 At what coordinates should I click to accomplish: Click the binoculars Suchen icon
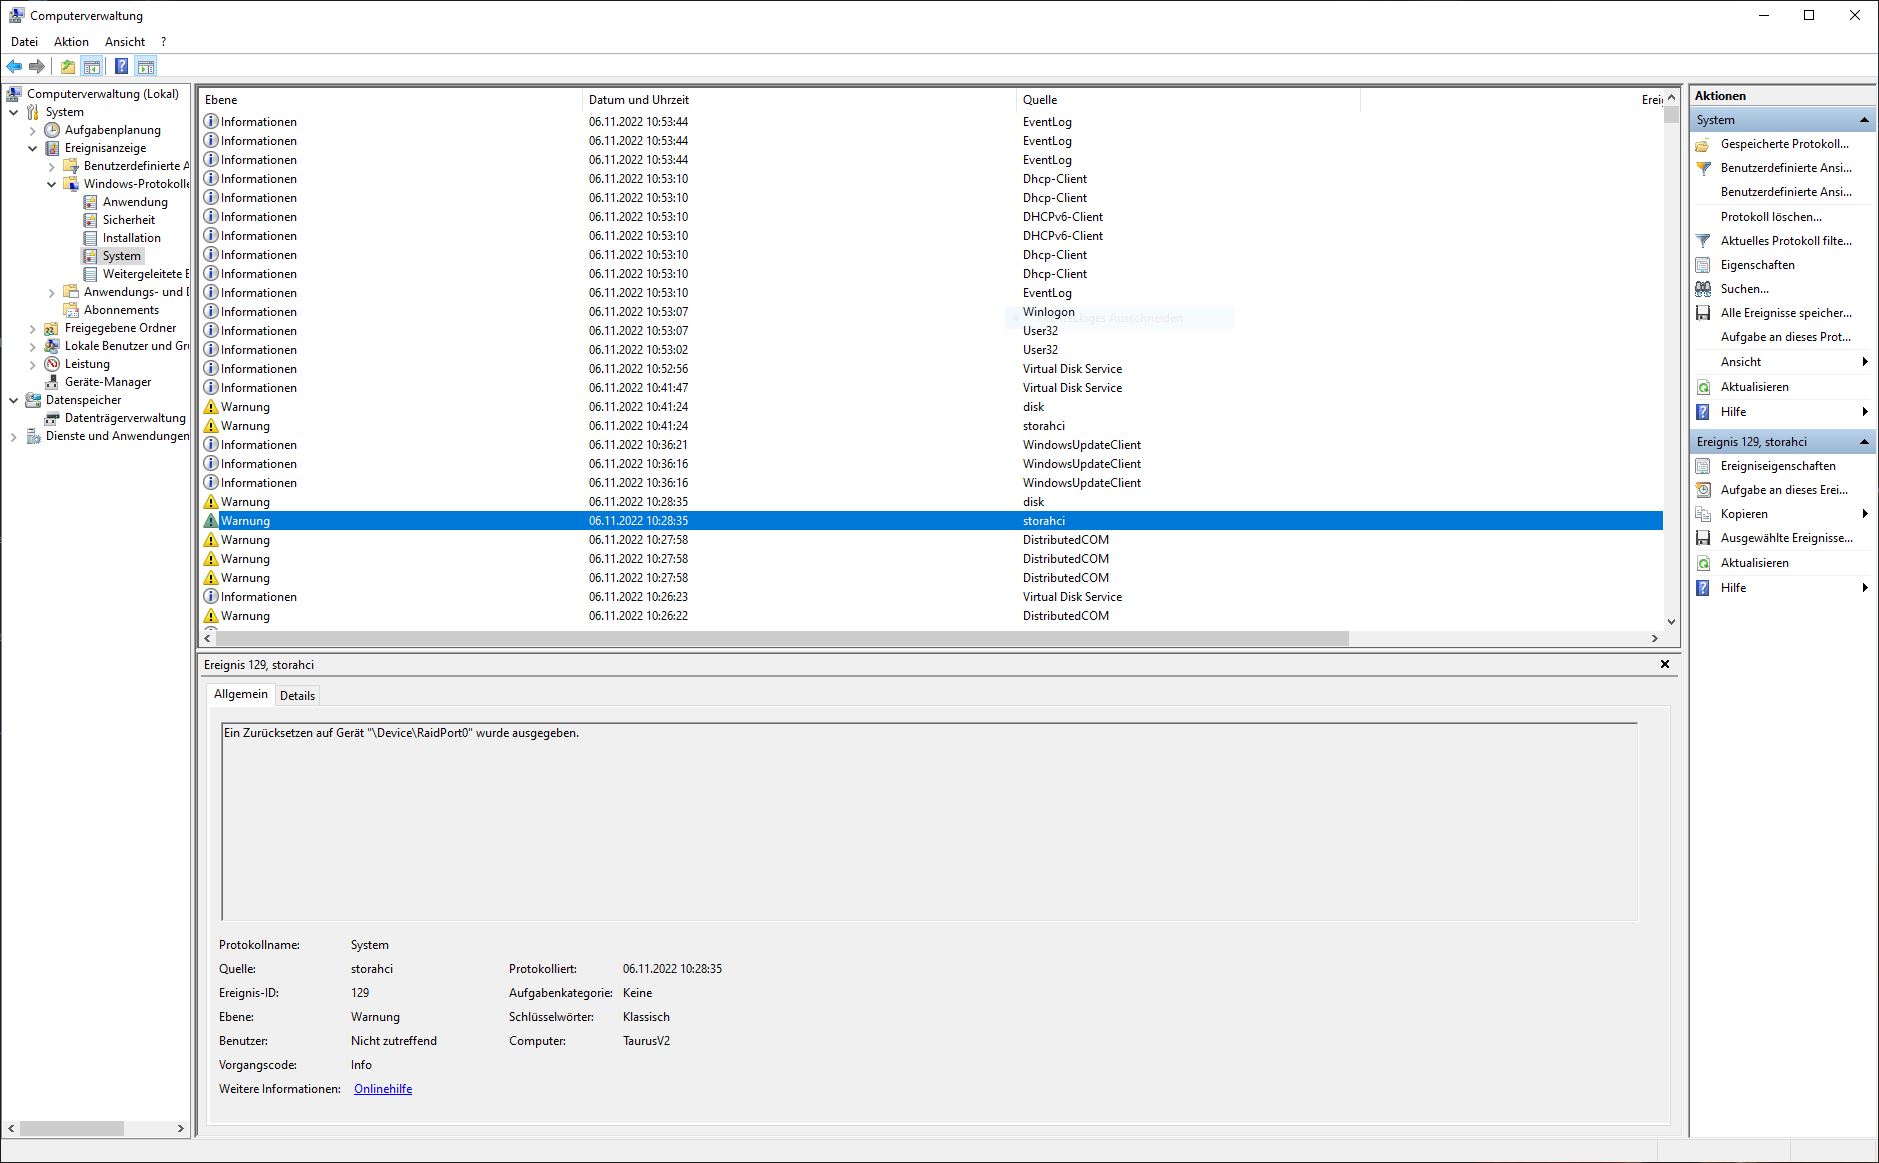coord(1703,289)
